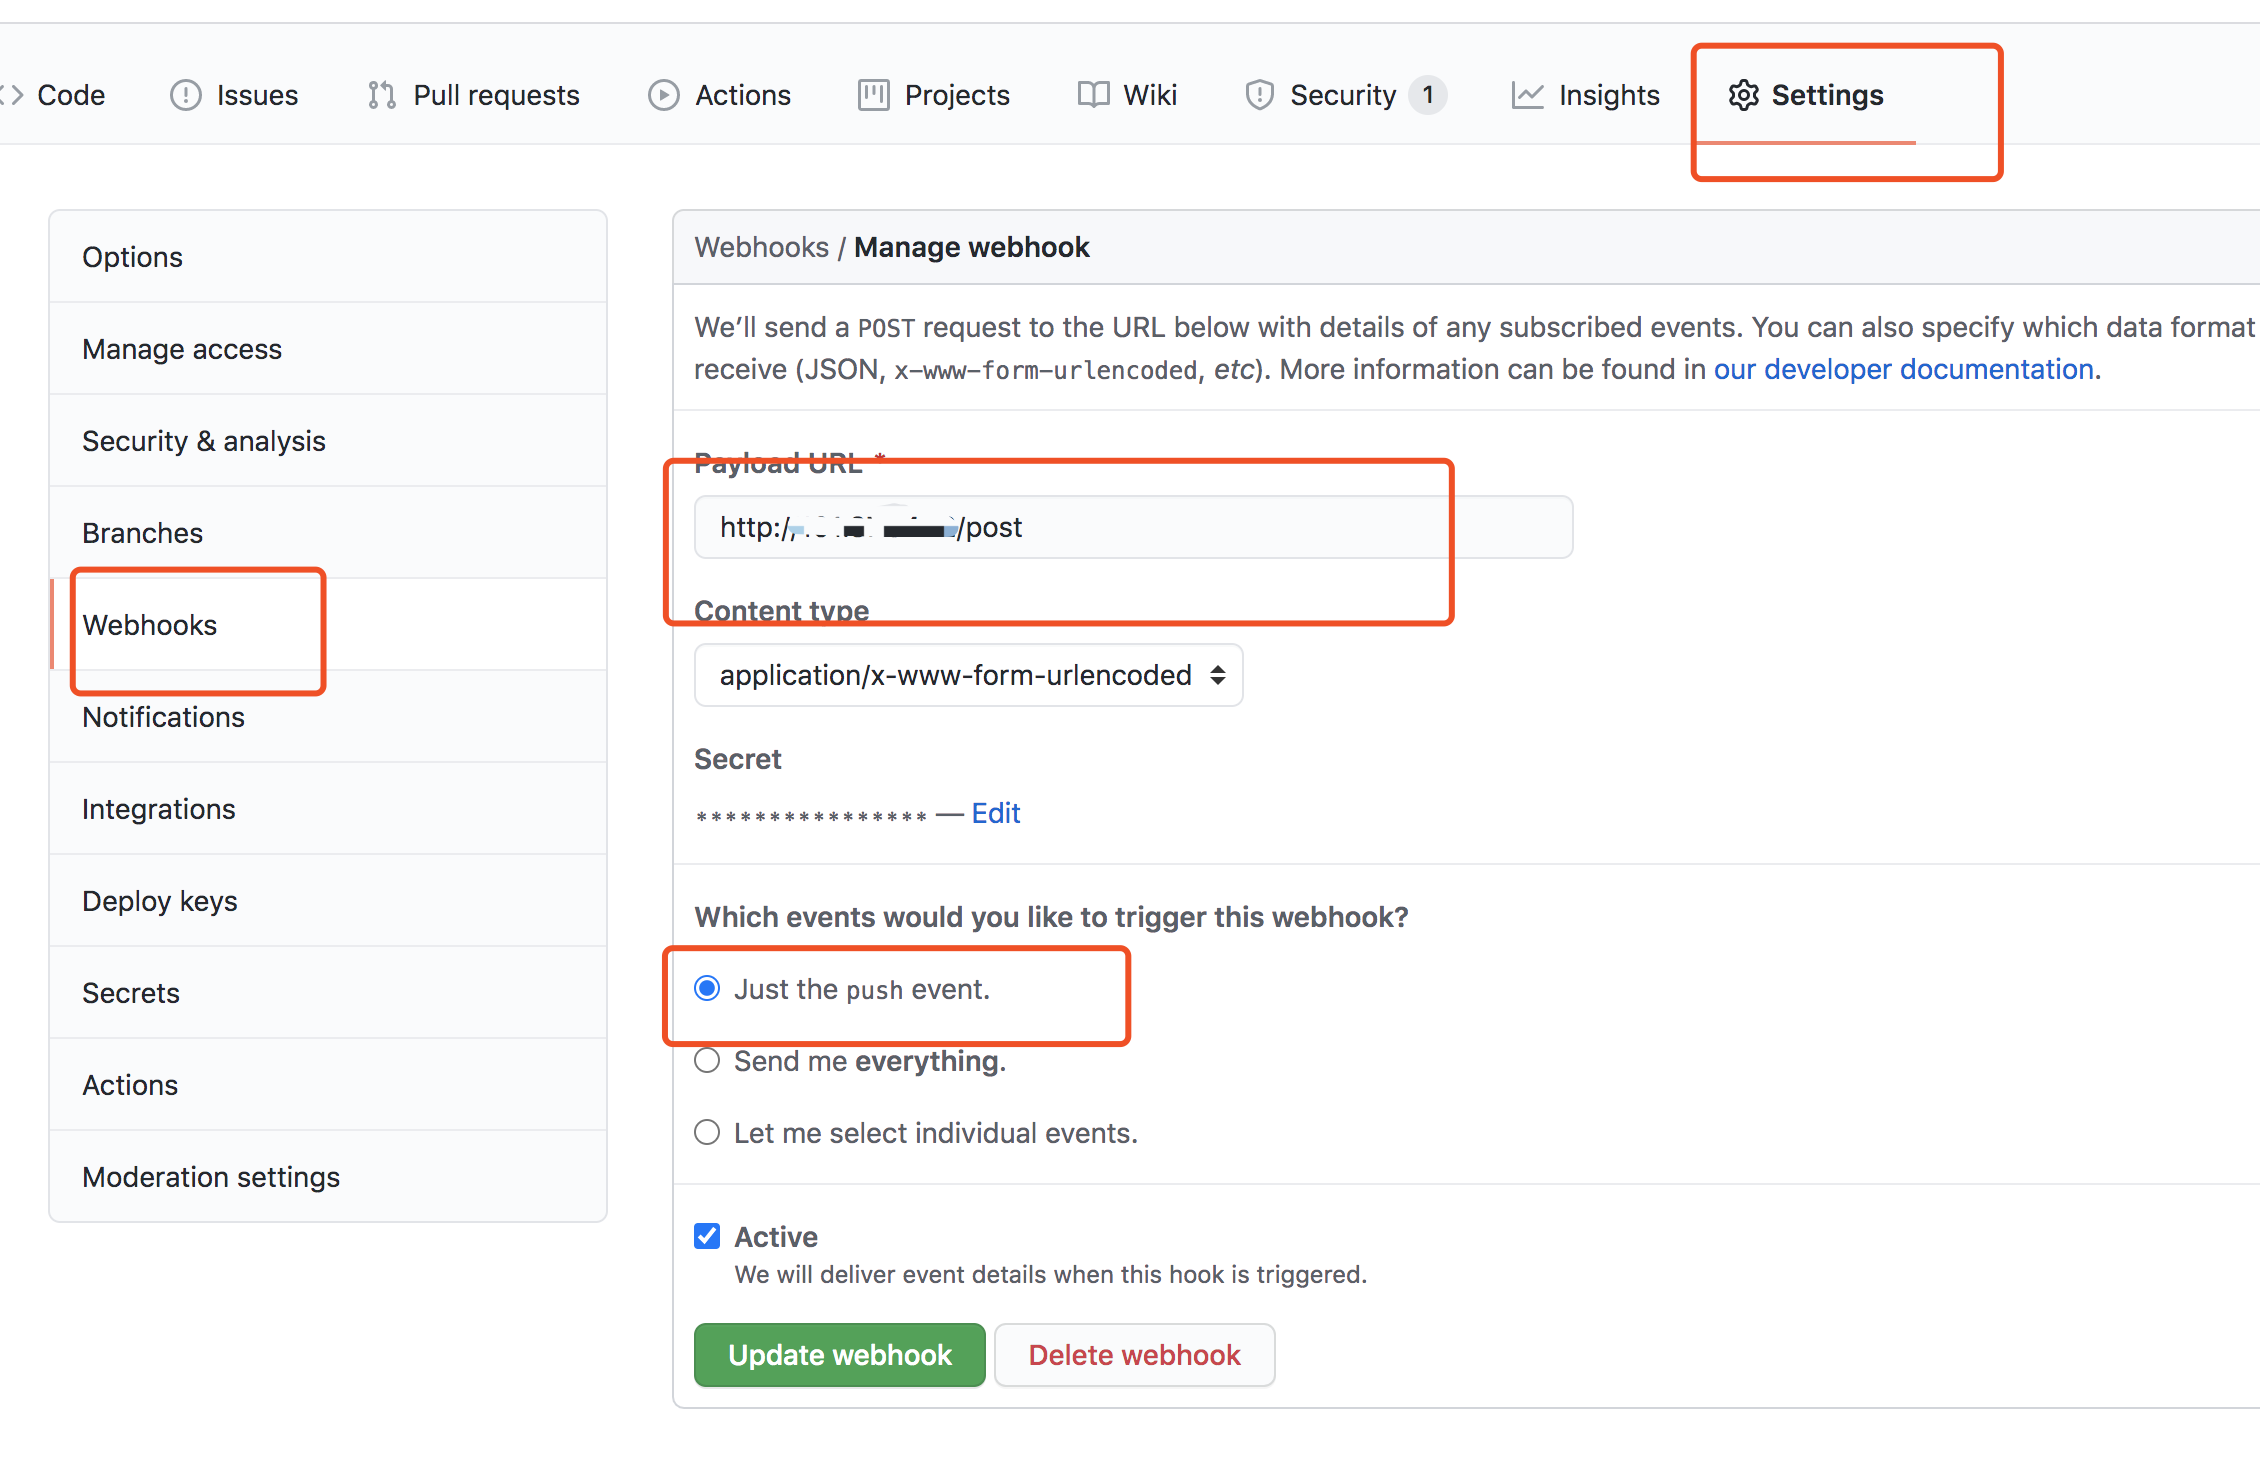This screenshot has width=2260, height=1474.
Task: Open the Content type dropdown
Action: [968, 675]
